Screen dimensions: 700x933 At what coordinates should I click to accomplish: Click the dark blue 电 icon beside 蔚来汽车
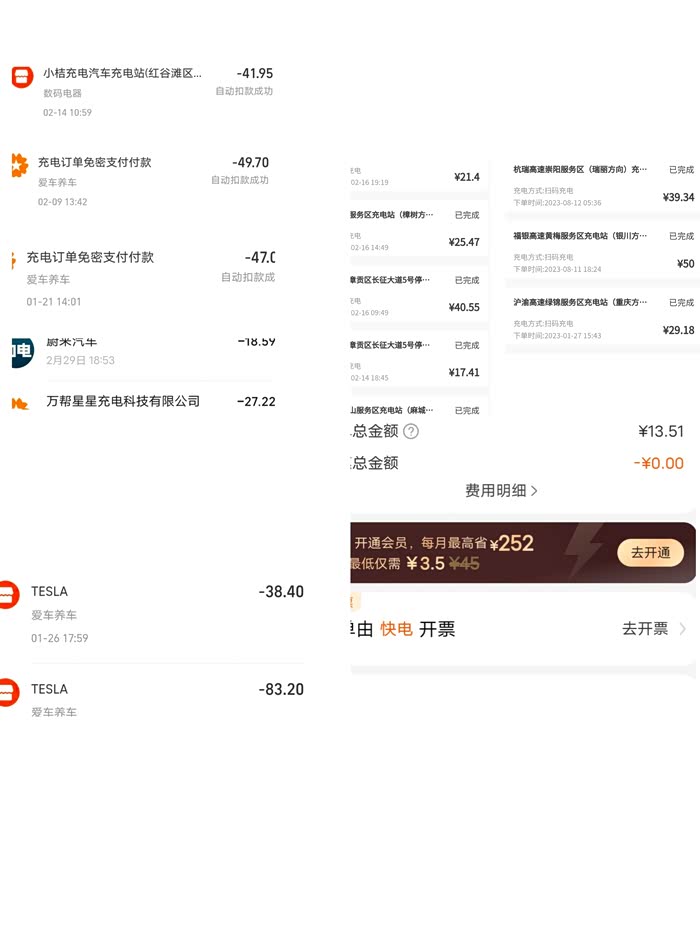(x=22, y=352)
